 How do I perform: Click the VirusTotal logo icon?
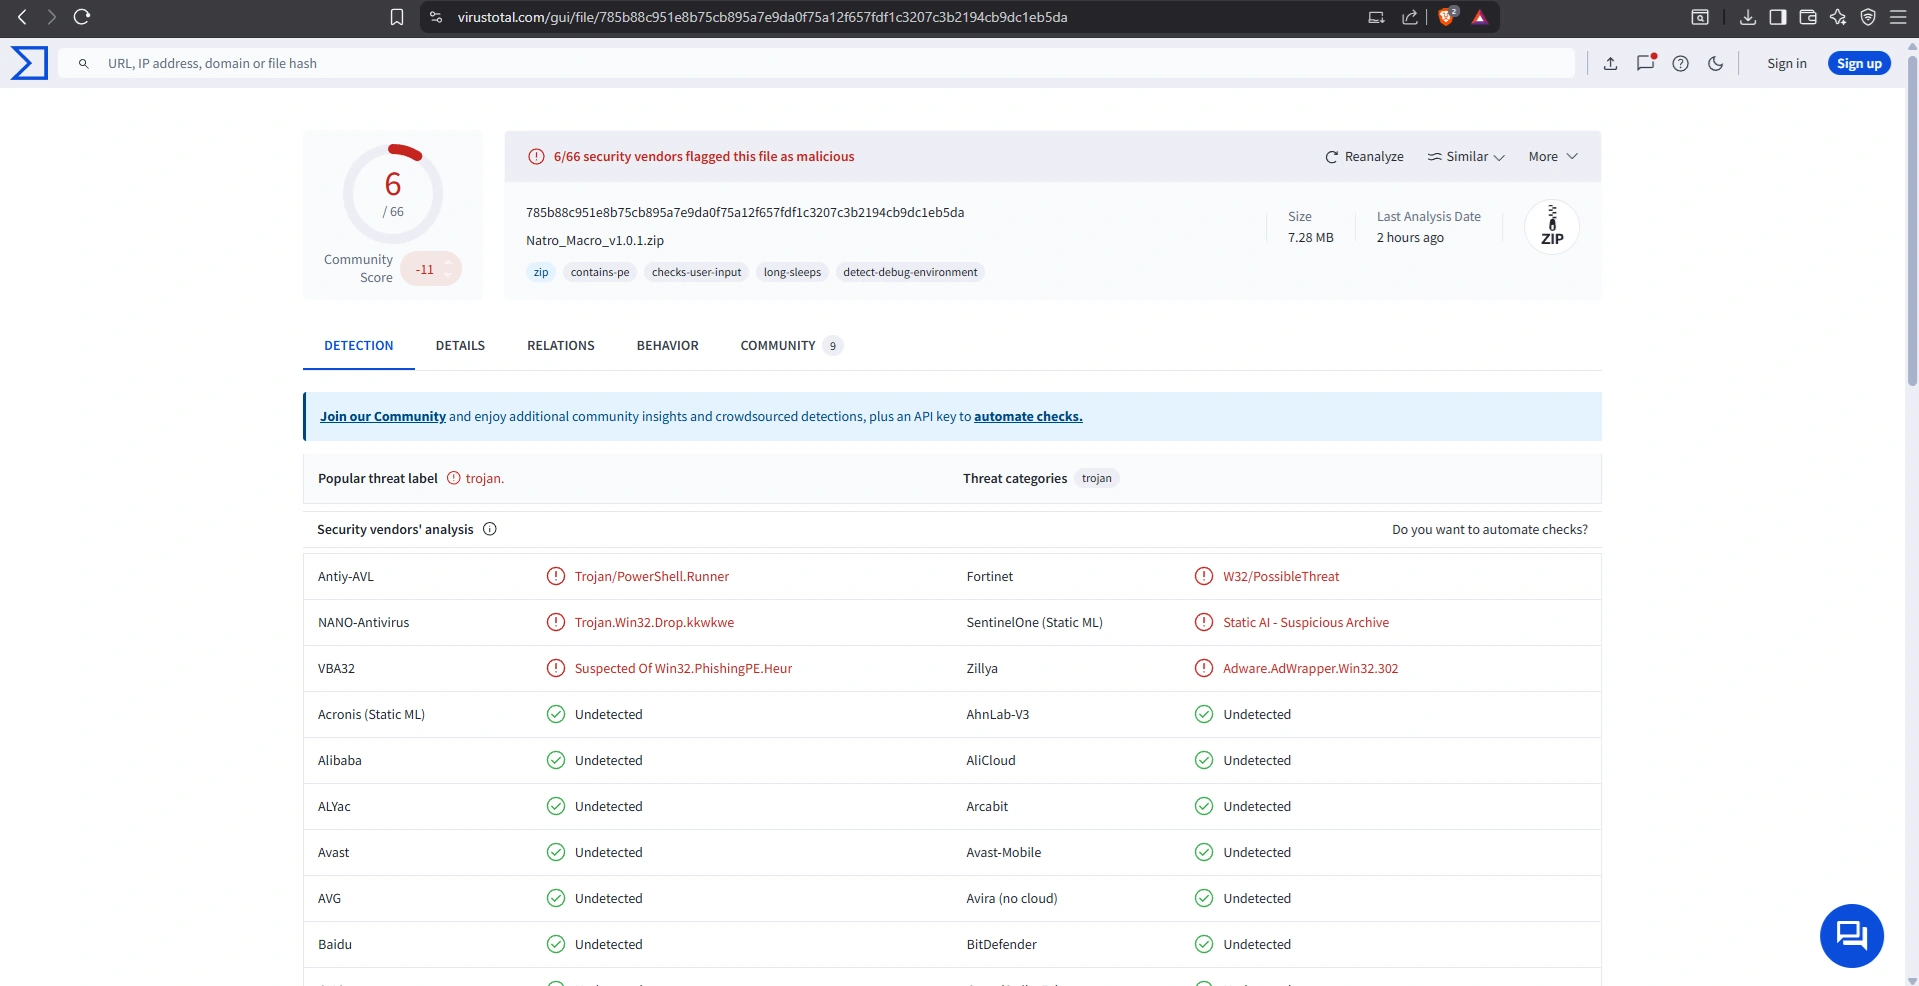29,63
